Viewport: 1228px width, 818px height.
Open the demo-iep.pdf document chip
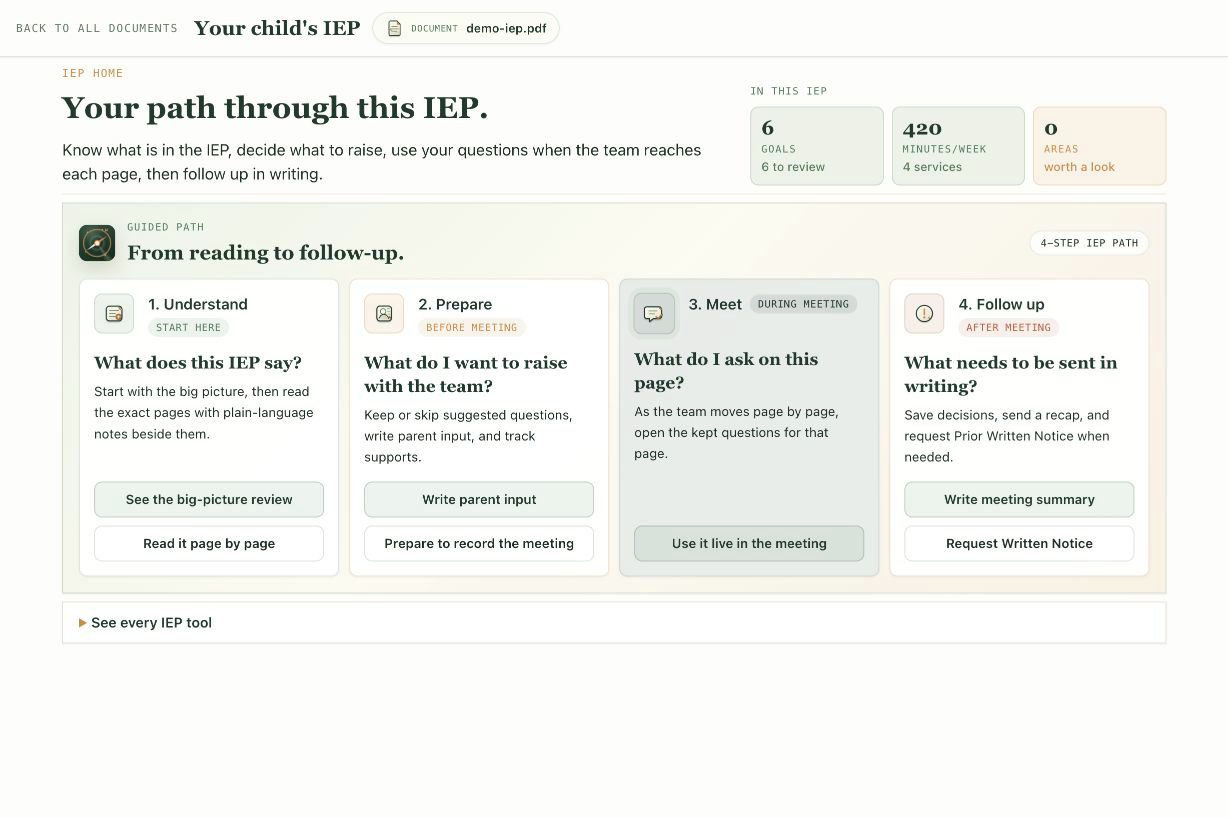pyautogui.click(x=466, y=28)
